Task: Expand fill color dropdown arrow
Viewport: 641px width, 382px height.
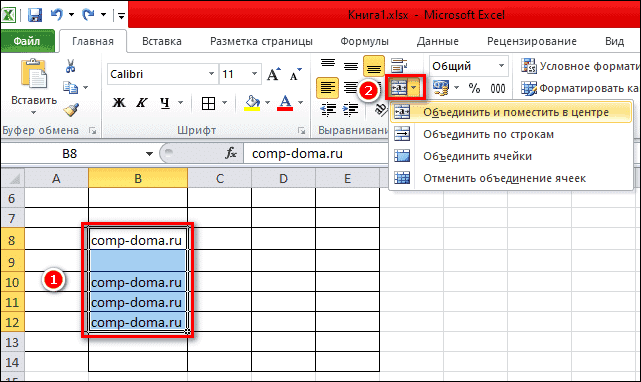Action: coord(267,103)
